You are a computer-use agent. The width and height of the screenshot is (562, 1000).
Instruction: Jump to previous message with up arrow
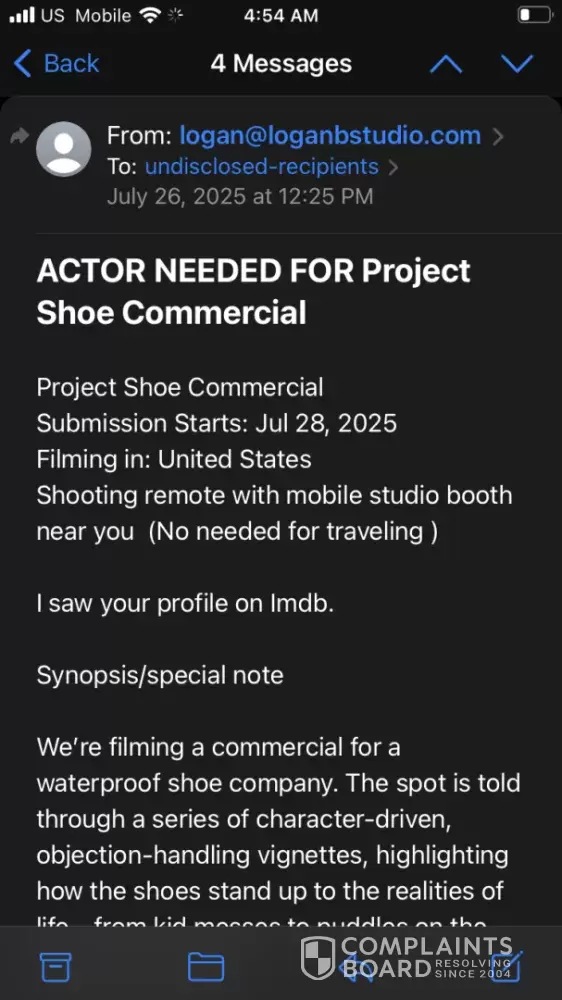446,64
